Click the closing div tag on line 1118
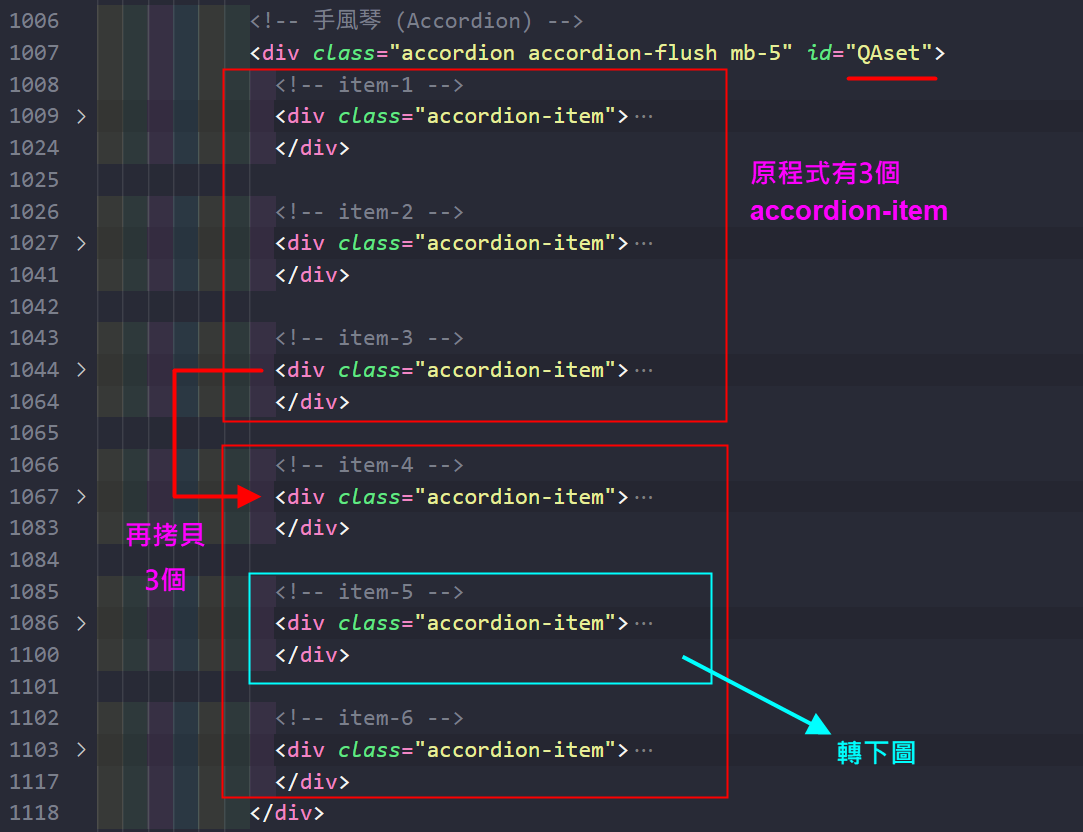 click(x=287, y=813)
